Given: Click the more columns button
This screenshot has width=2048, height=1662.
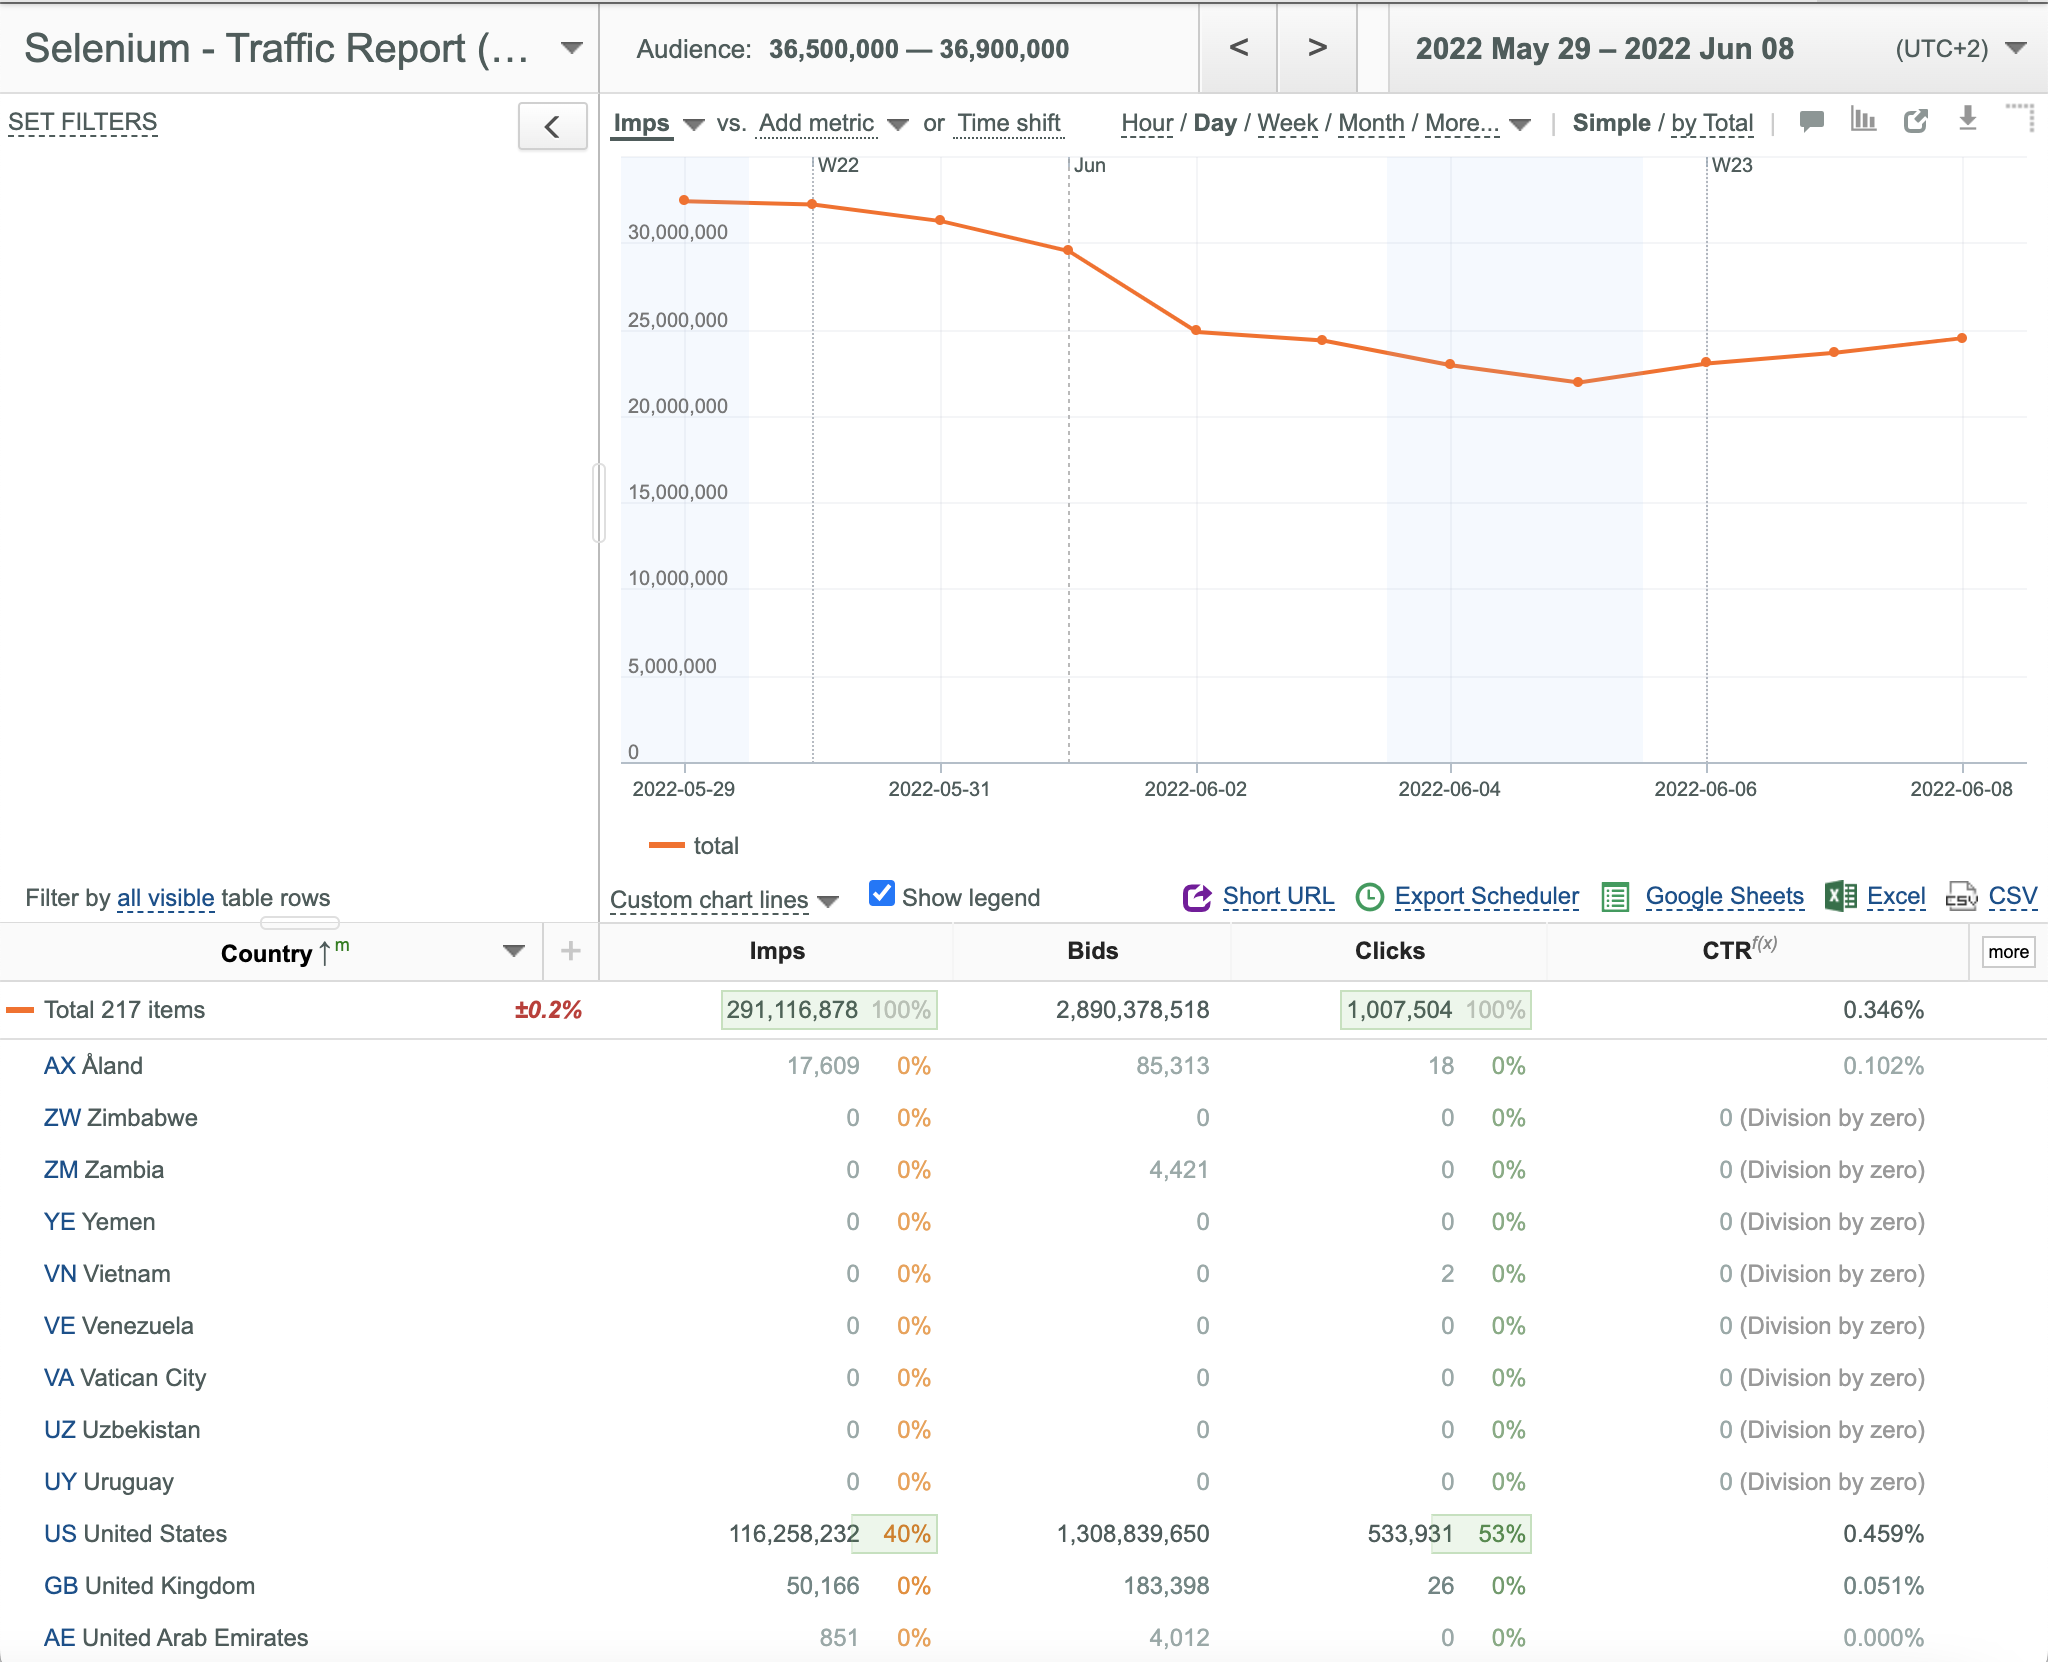Looking at the screenshot, I should point(2008,952).
